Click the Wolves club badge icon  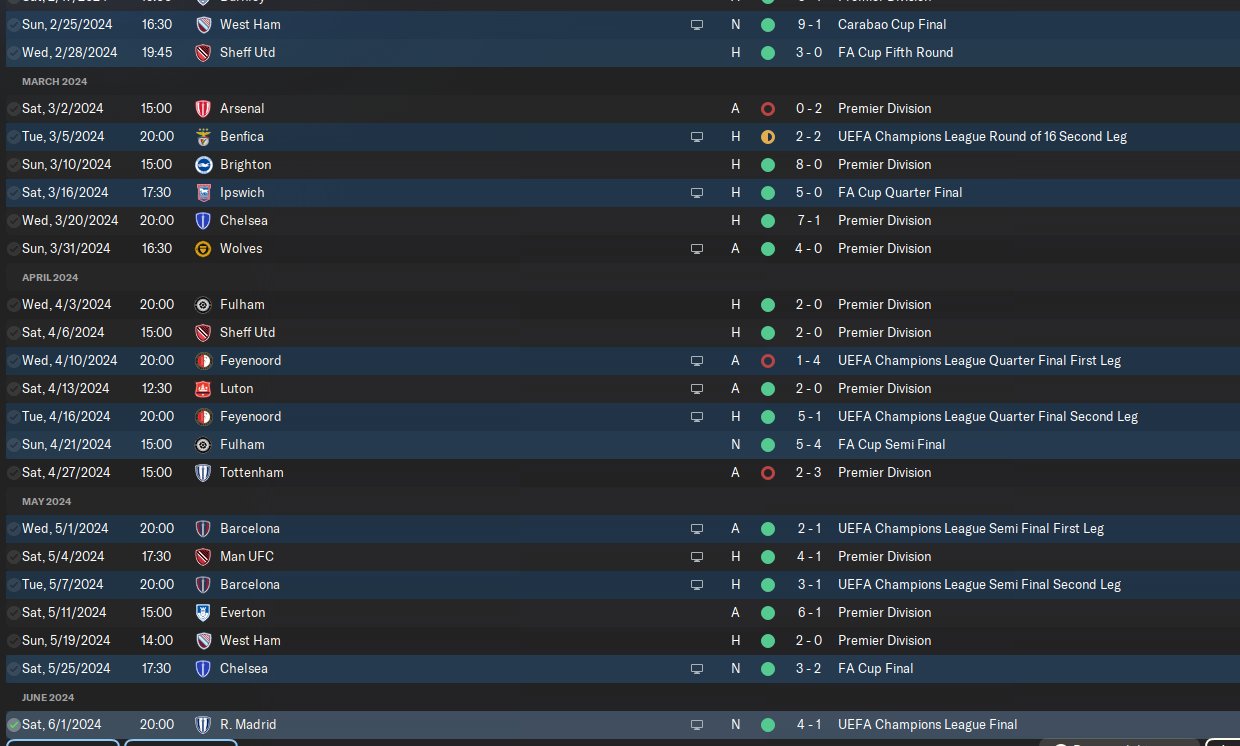tap(203, 248)
